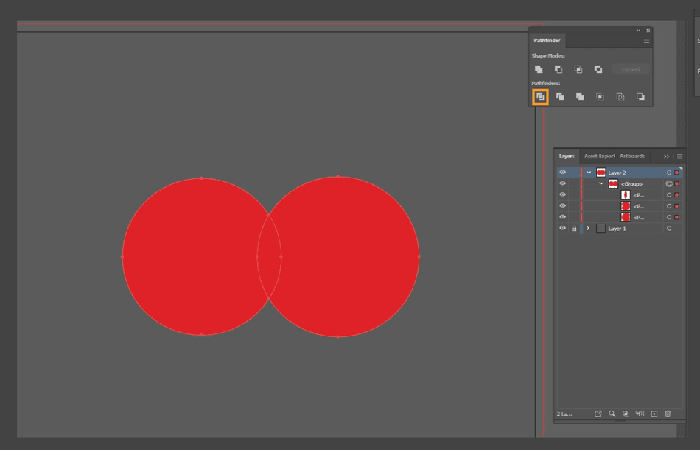Apply Exclude shape mode
The height and width of the screenshot is (450, 700).
point(598,70)
